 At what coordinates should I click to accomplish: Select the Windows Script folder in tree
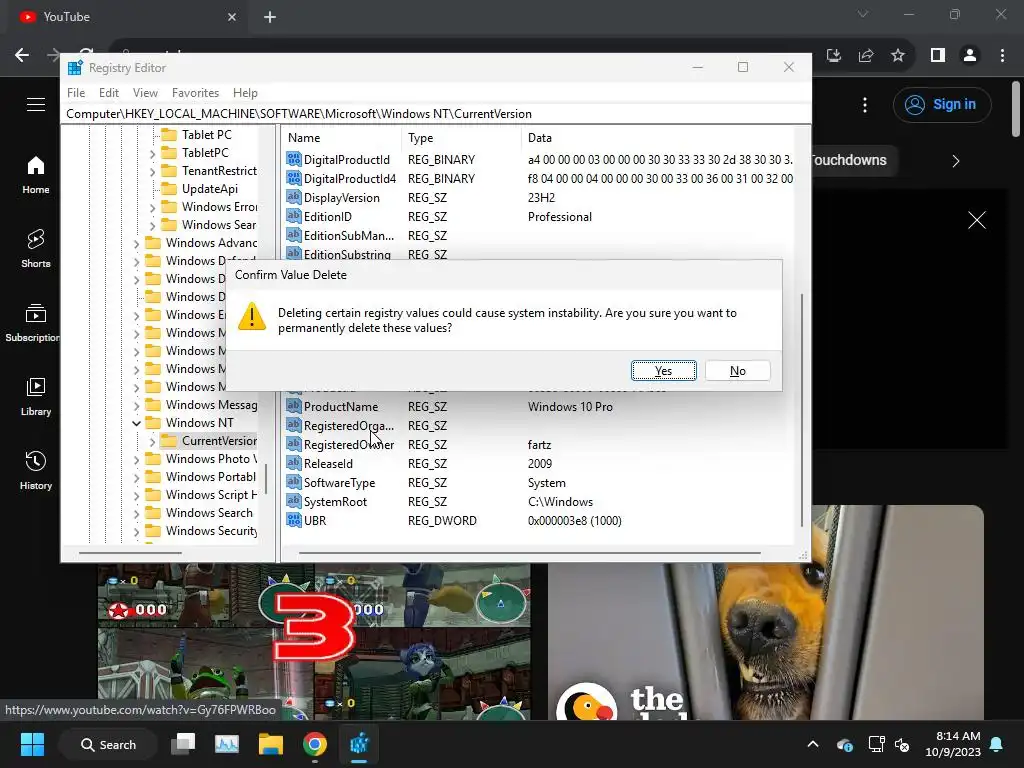click(201, 494)
